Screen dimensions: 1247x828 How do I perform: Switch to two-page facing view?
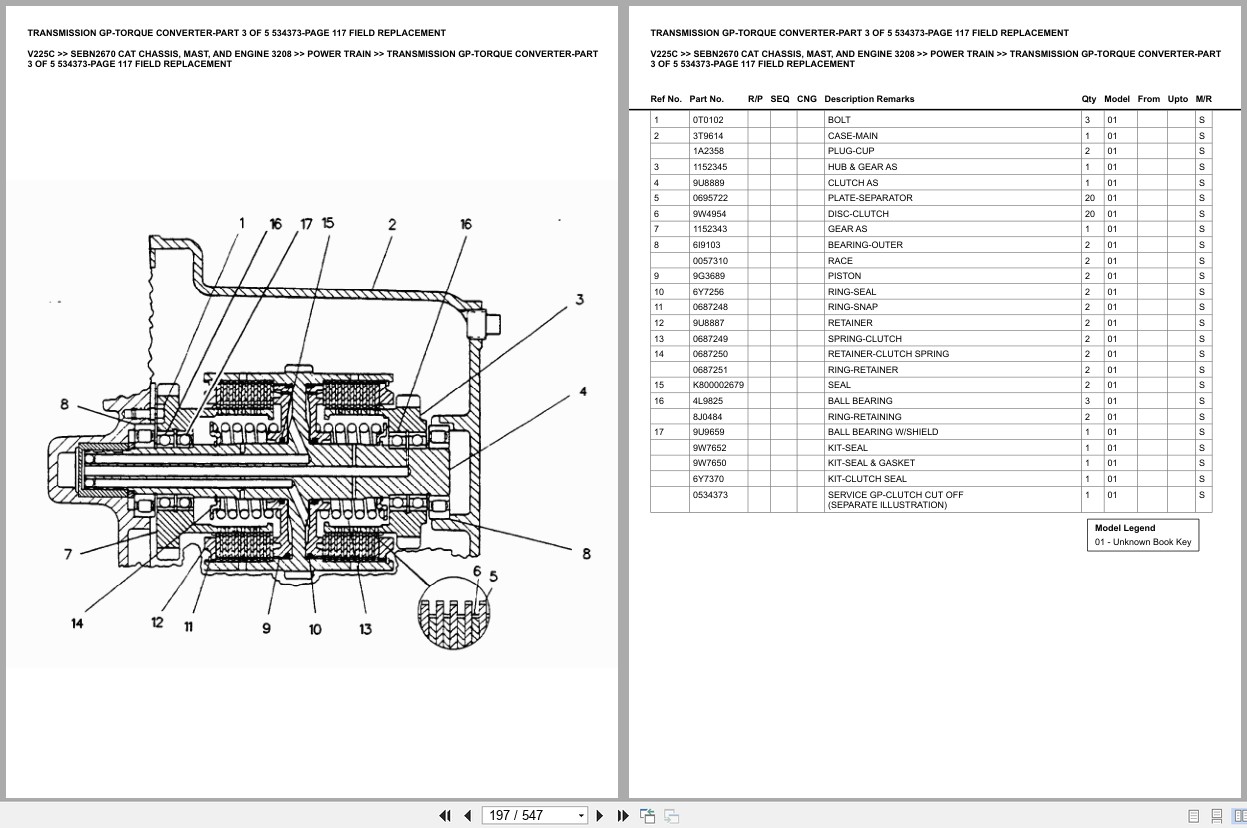[1239, 816]
